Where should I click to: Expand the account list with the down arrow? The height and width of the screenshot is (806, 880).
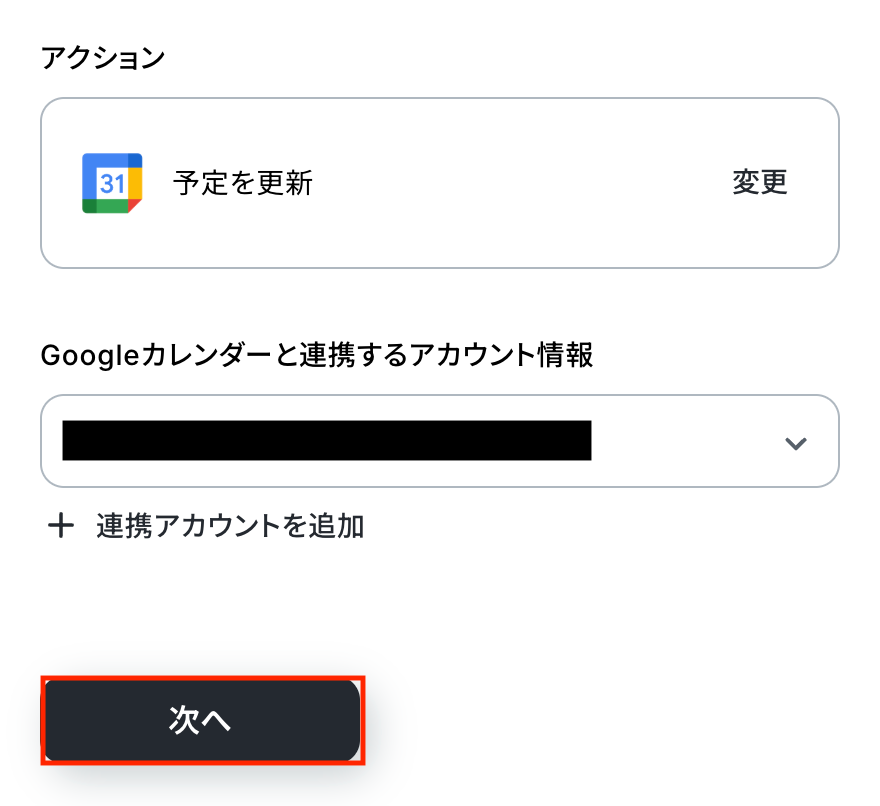pos(795,443)
